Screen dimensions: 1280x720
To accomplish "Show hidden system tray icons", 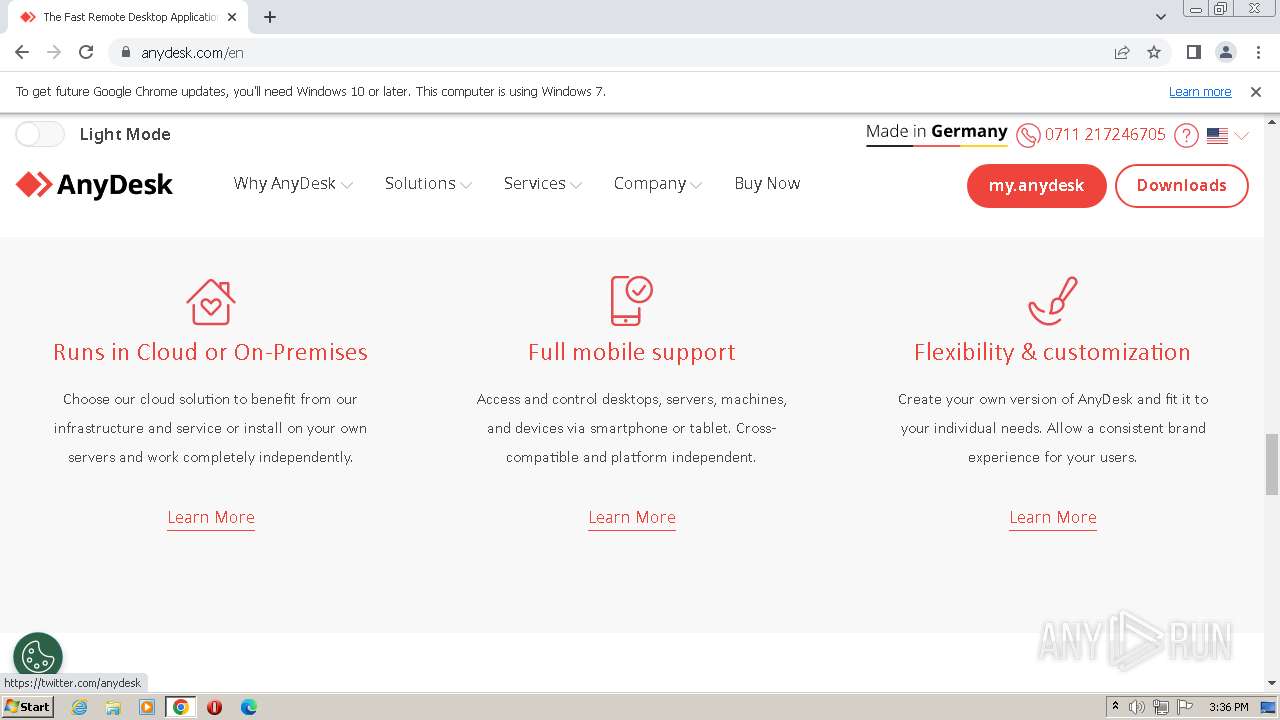I will pyautogui.click(x=1115, y=707).
